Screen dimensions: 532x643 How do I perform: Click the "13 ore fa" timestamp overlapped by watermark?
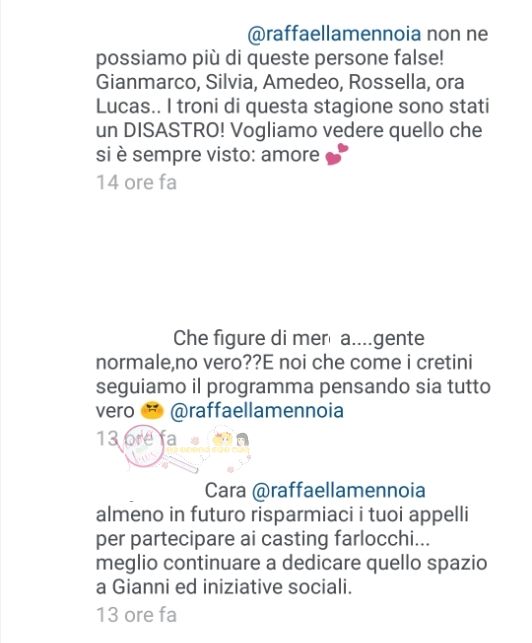pyautogui.click(x=136, y=439)
